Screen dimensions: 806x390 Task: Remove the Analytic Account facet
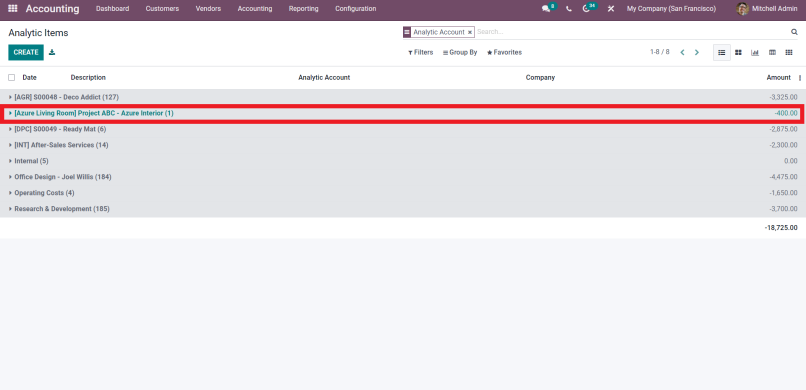469,32
